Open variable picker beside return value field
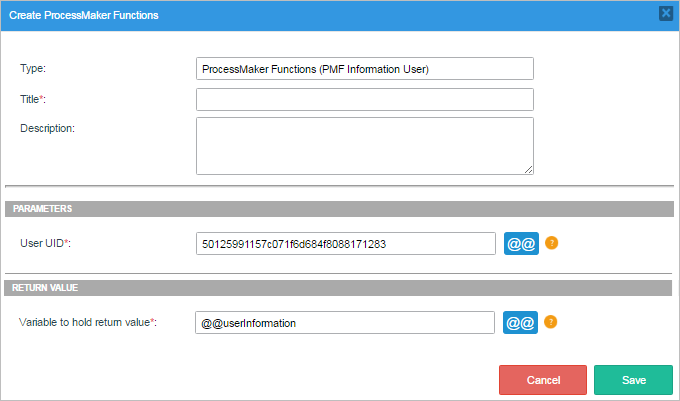 click(x=521, y=322)
